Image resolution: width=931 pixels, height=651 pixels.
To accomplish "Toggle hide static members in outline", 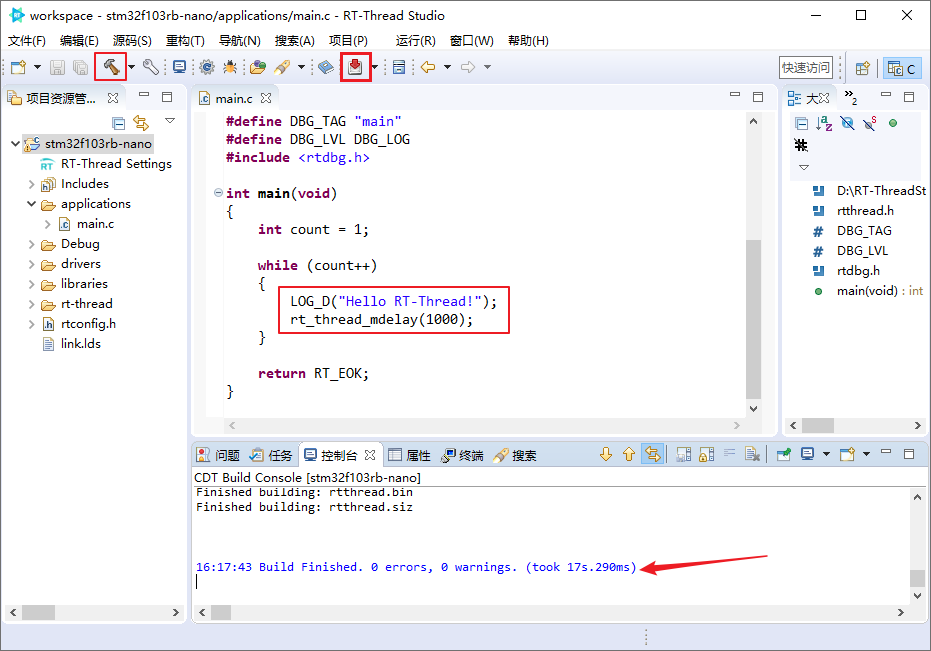I will (x=870, y=123).
